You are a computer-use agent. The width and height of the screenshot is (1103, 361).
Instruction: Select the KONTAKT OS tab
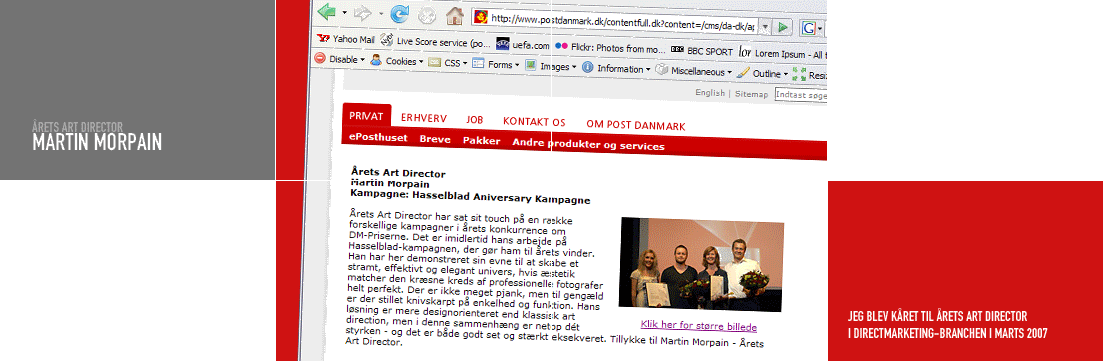pos(534,122)
